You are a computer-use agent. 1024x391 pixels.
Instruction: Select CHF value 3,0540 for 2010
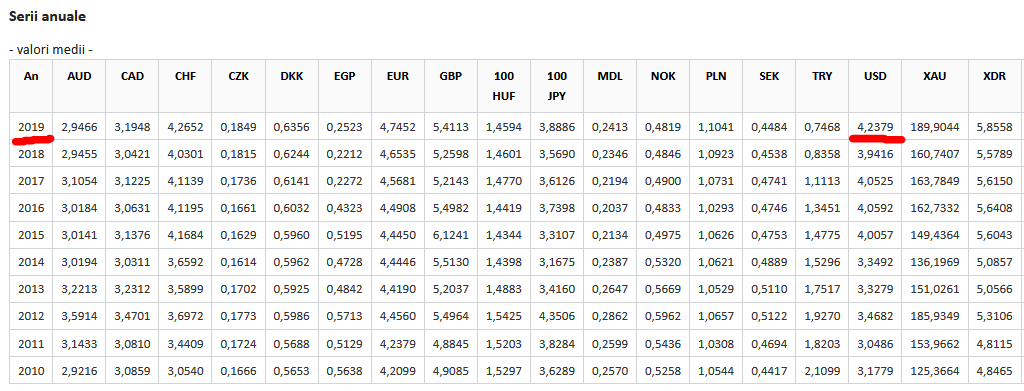click(x=185, y=371)
